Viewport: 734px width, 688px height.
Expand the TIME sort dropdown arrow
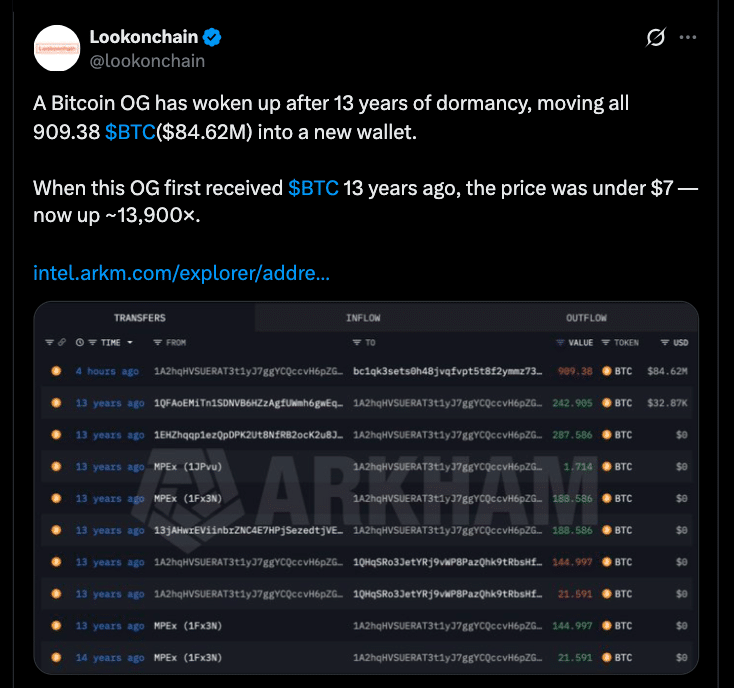pyautogui.click(x=129, y=343)
